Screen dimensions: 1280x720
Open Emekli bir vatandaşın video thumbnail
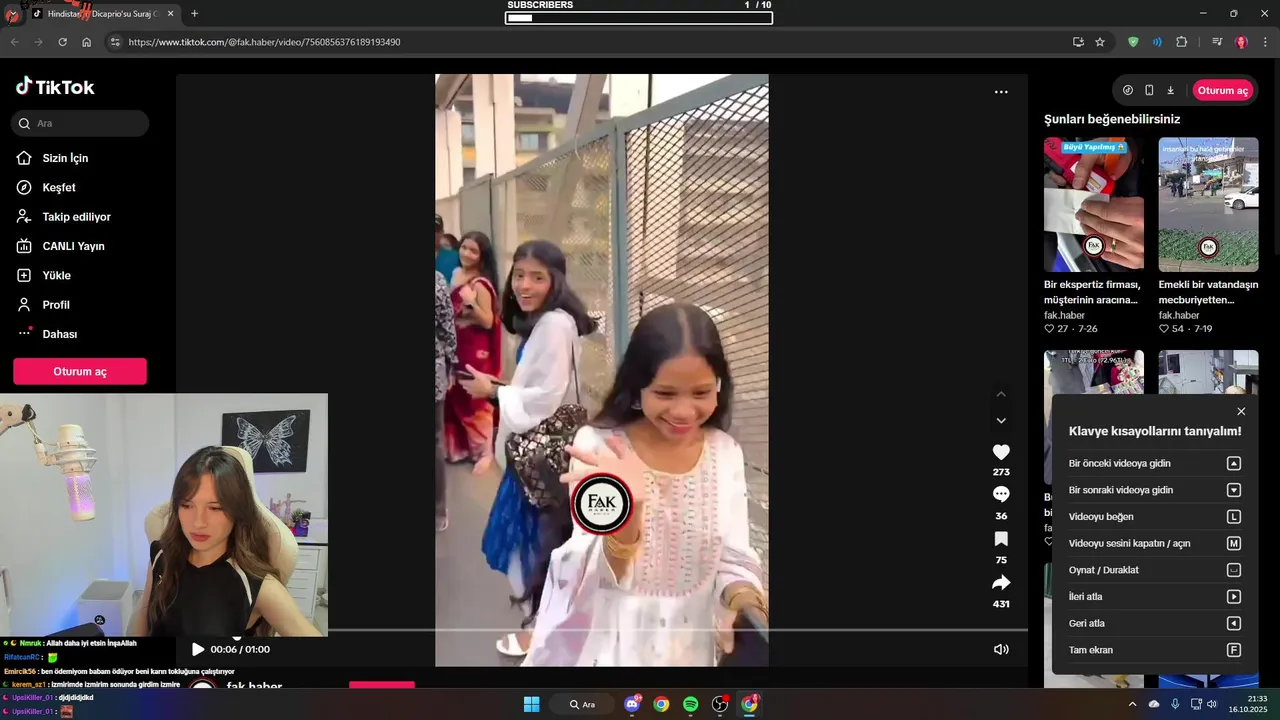click(1208, 205)
